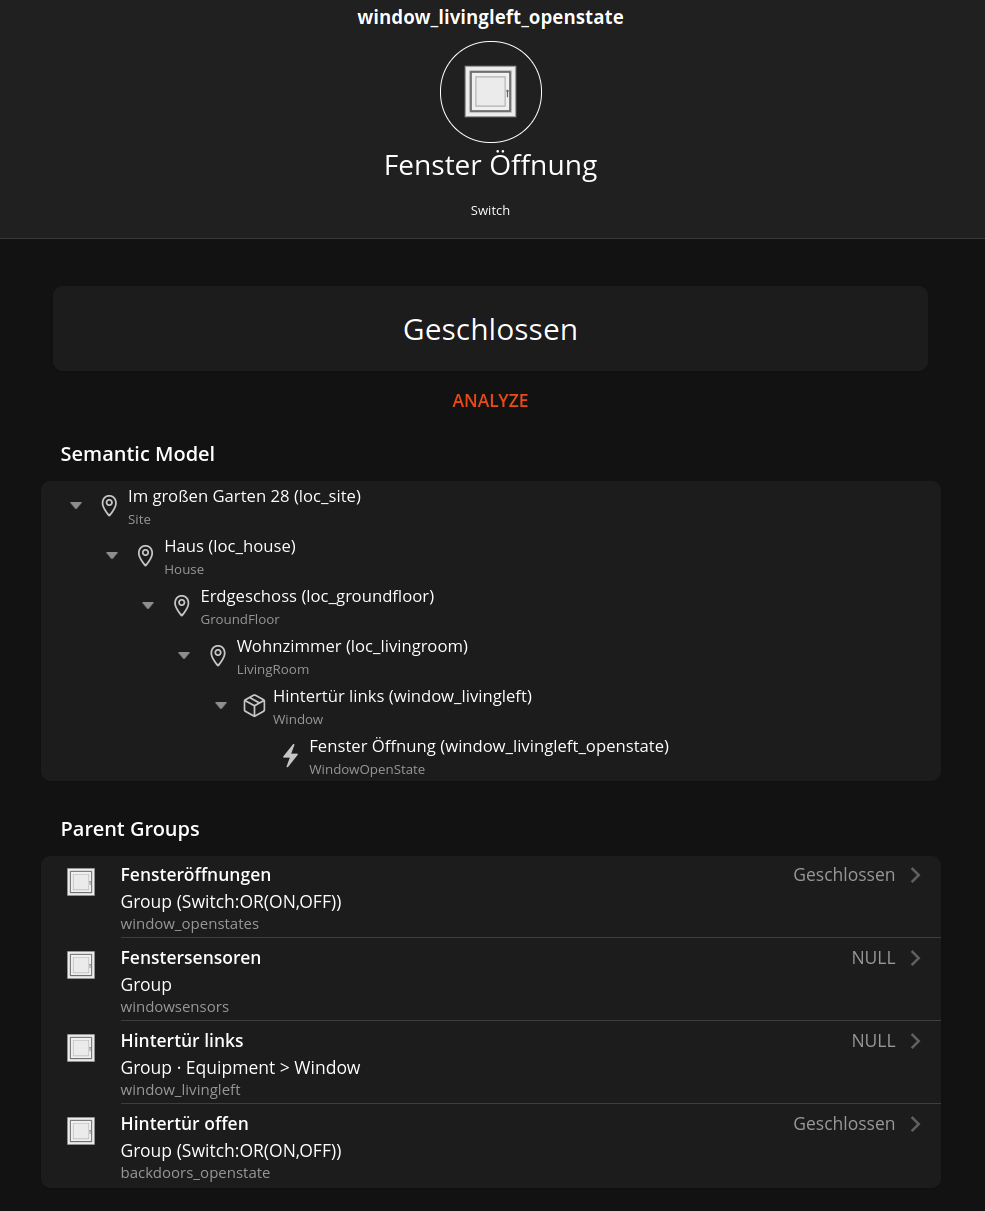Viewport: 985px width, 1211px height.
Task: Click the large window icon in header circle
Action: [x=490, y=92]
